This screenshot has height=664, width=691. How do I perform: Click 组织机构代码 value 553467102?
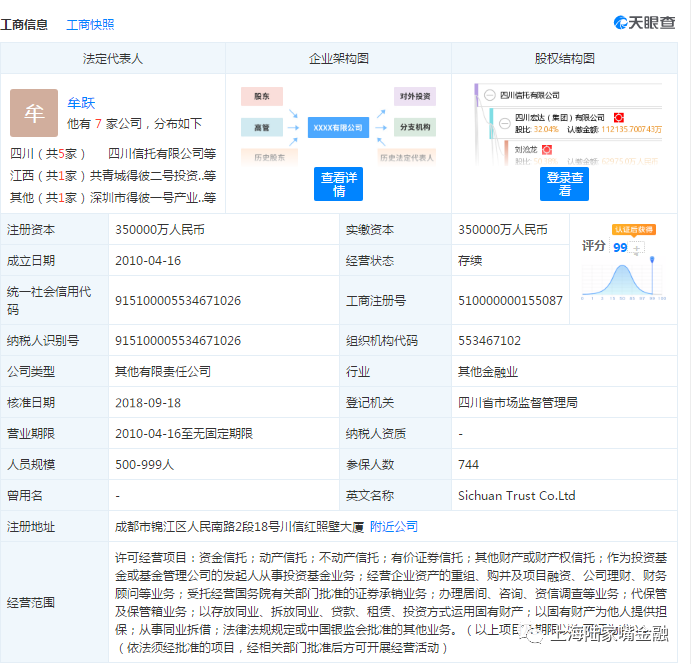click(x=489, y=341)
